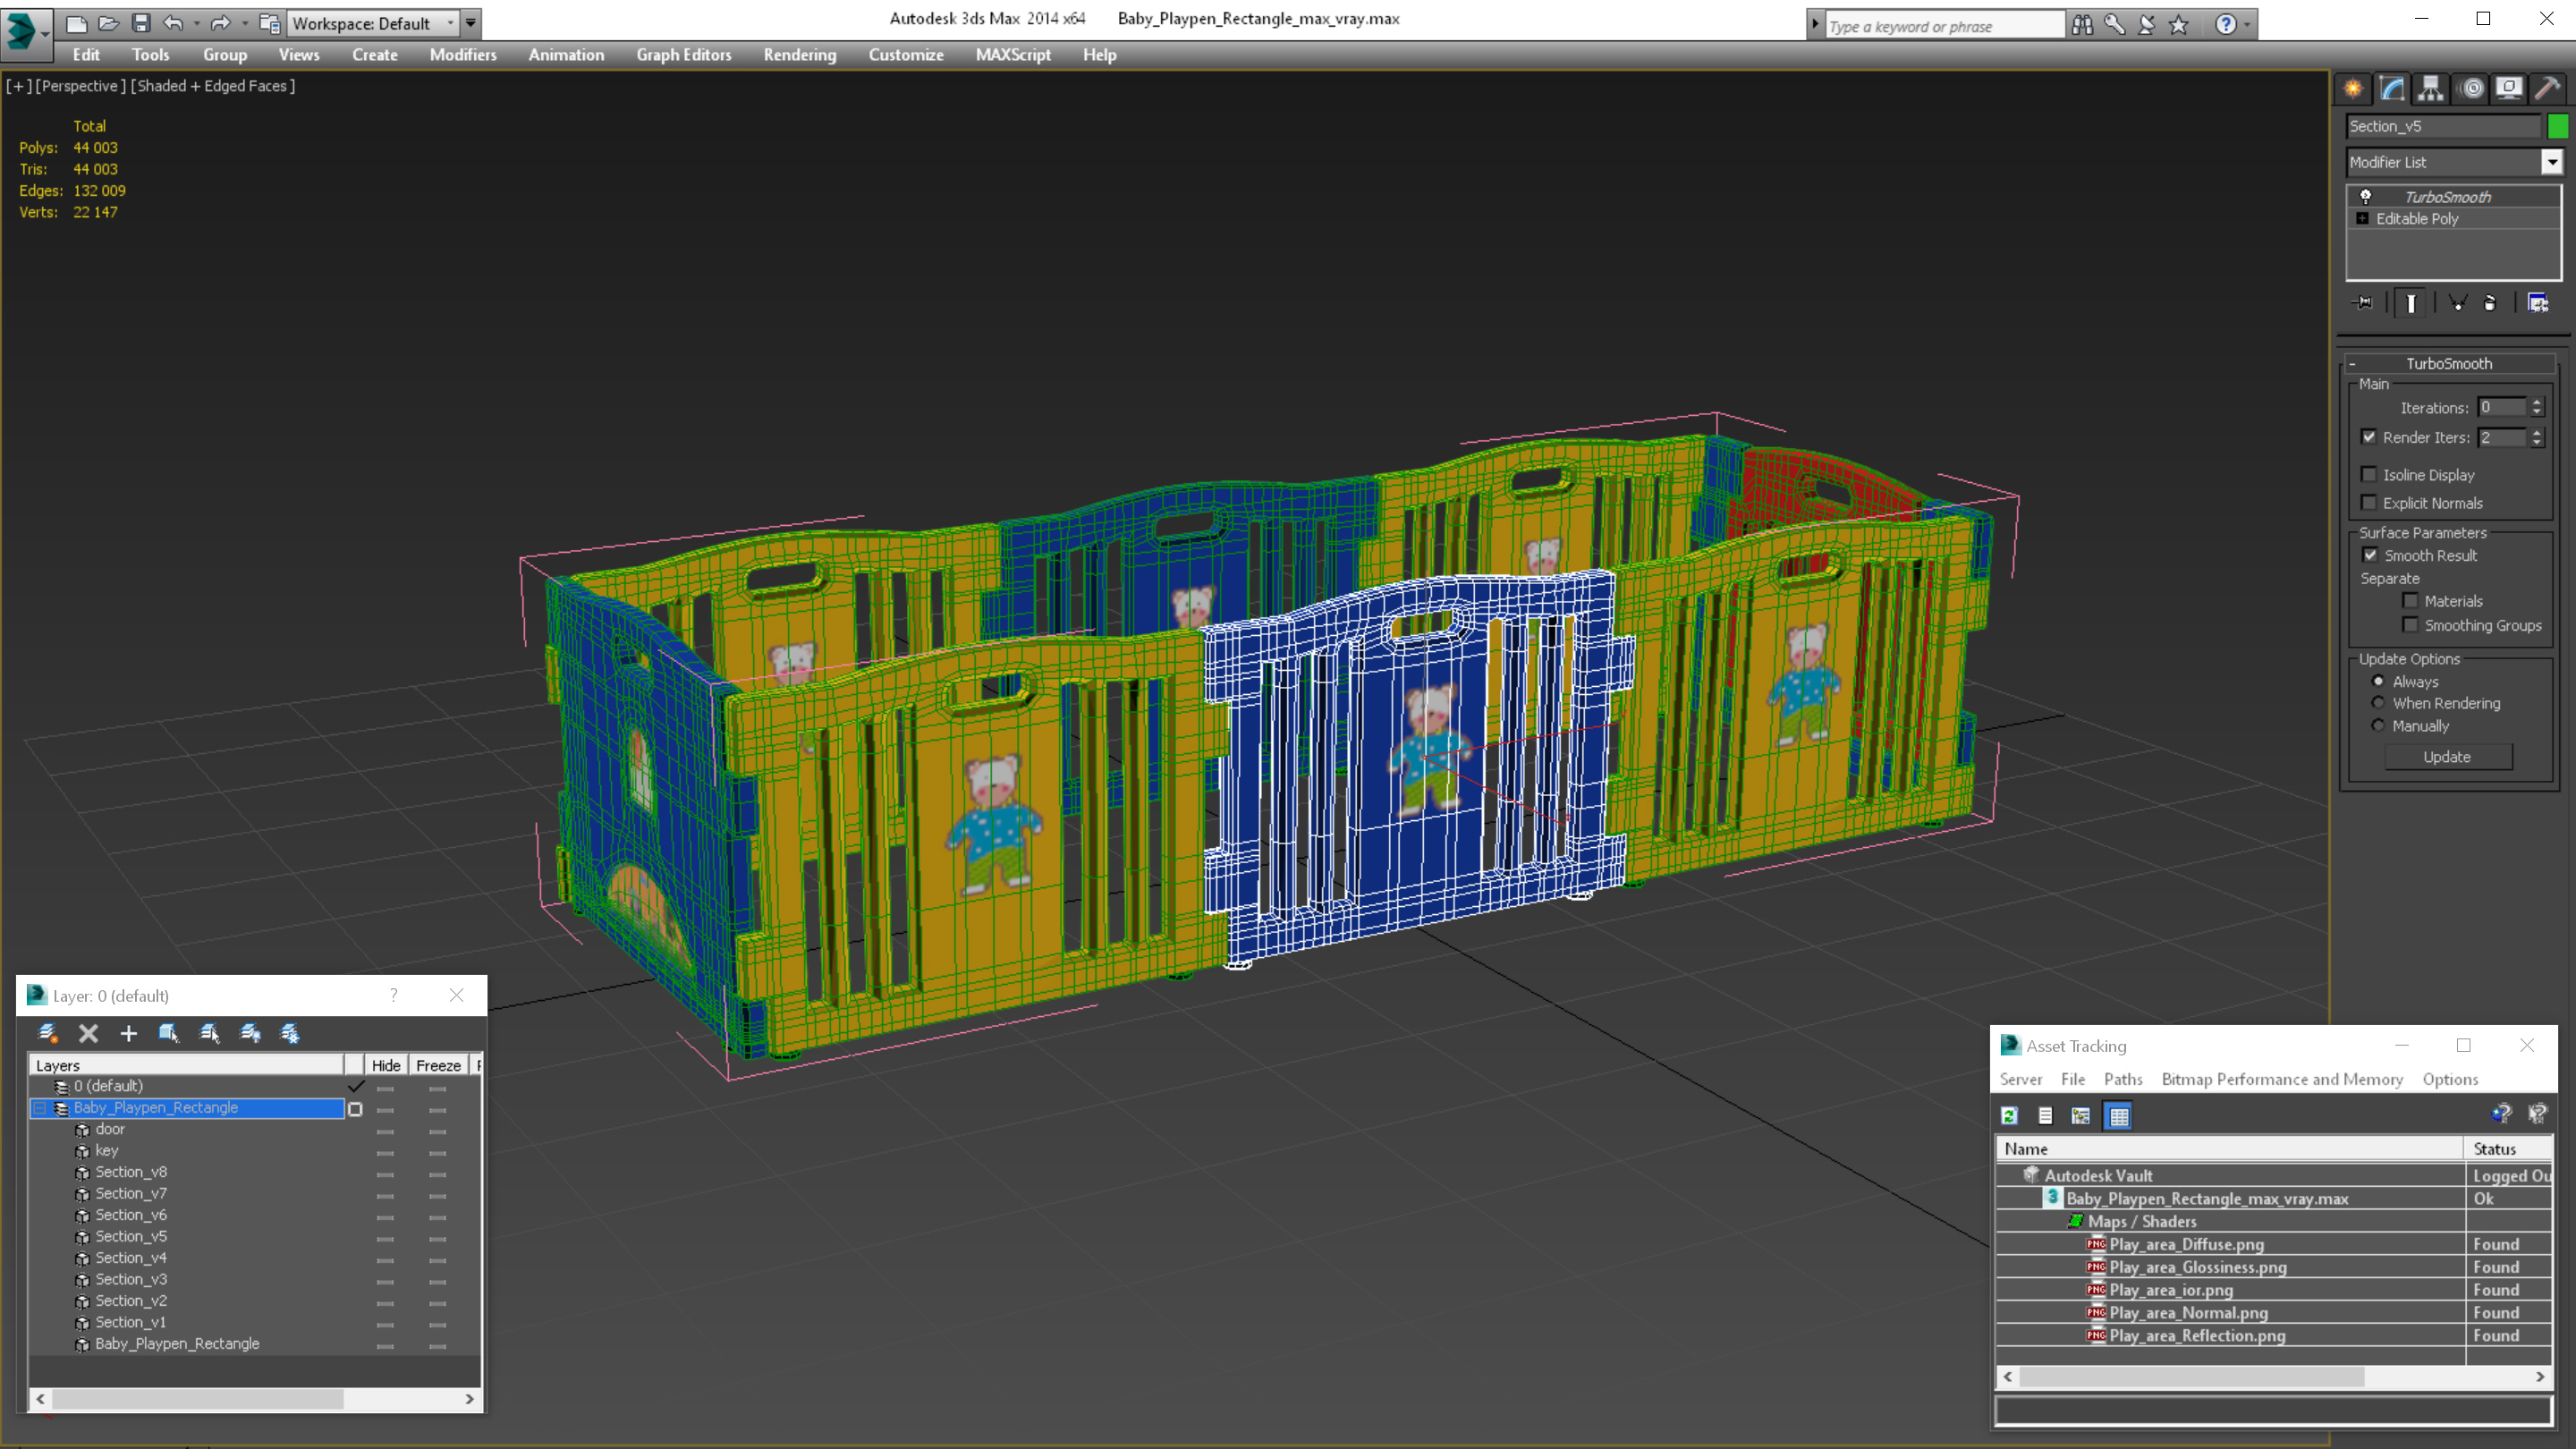Viewport: 2576px width, 1449px height.
Task: Delete layer using the X icon
Action: click(88, 1034)
